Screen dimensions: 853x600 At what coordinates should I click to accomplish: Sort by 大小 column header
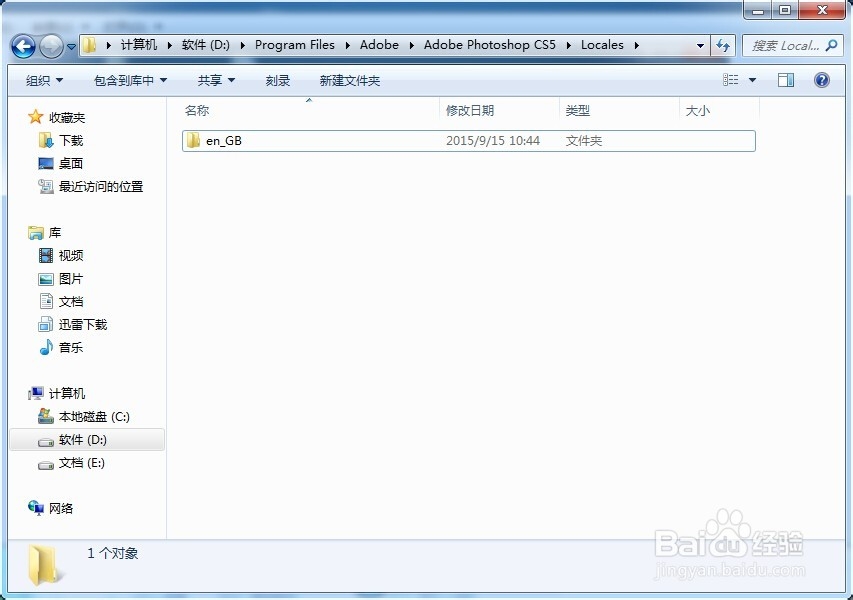coord(697,110)
